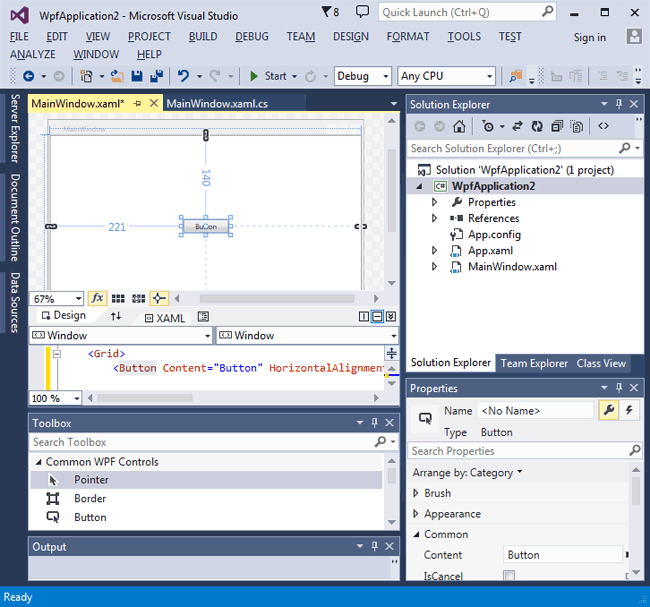Save the current file with floppy icon
The height and width of the screenshot is (607, 650).
click(137, 76)
